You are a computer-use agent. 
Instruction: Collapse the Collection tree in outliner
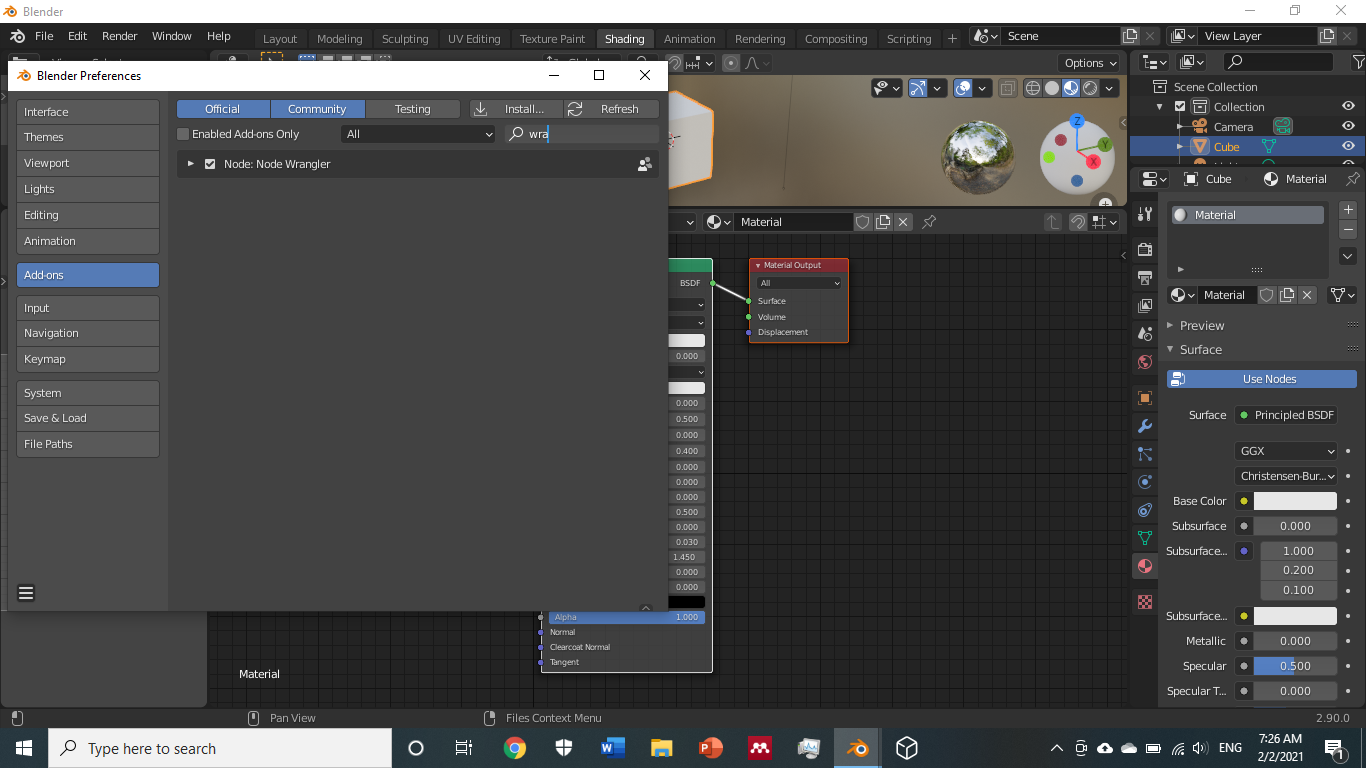[1160, 107]
